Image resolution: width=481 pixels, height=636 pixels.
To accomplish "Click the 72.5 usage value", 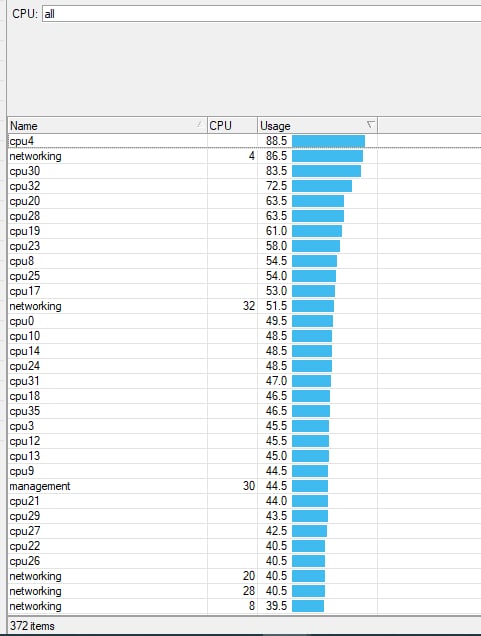I will tap(276, 186).
